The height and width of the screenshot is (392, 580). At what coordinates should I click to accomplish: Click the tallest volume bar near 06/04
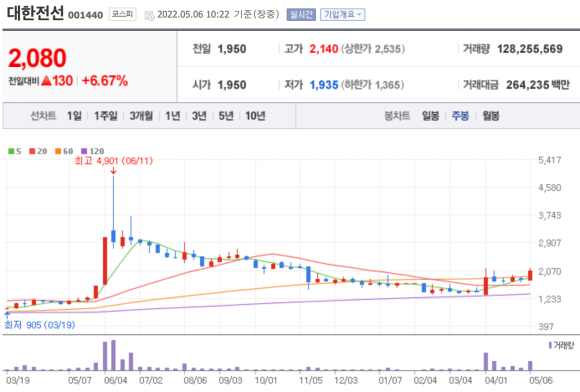[x=113, y=355]
